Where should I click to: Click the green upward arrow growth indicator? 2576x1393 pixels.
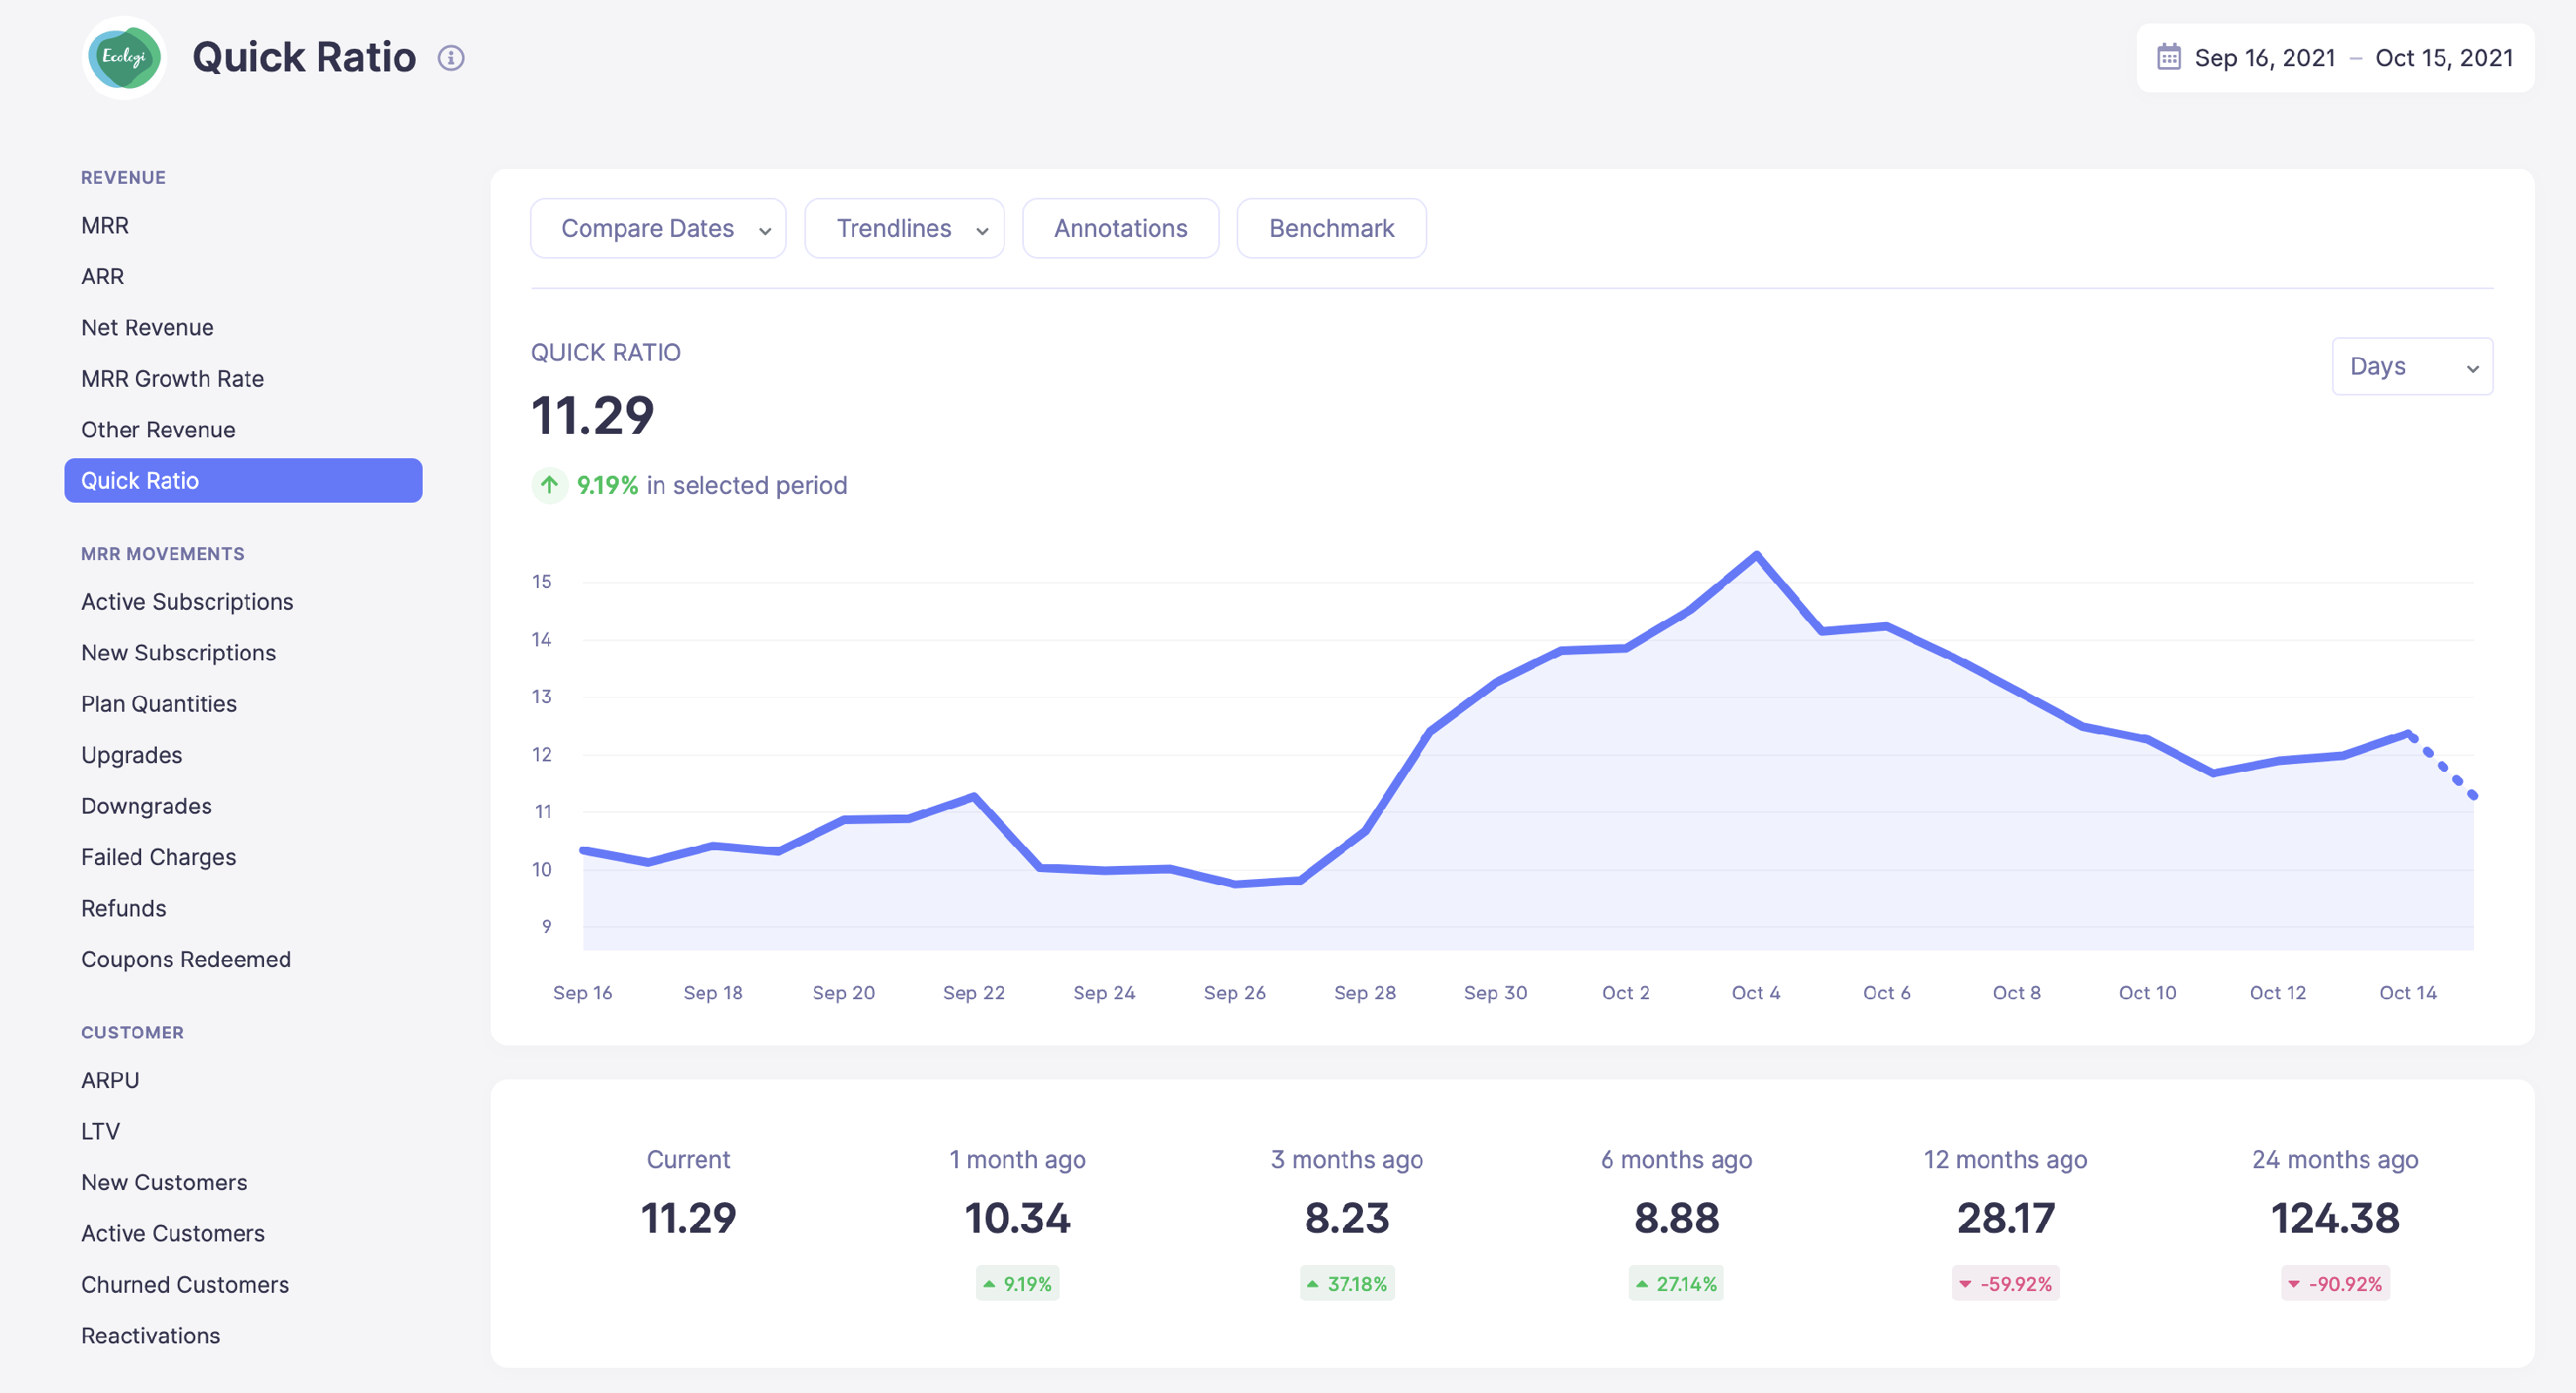click(x=549, y=485)
